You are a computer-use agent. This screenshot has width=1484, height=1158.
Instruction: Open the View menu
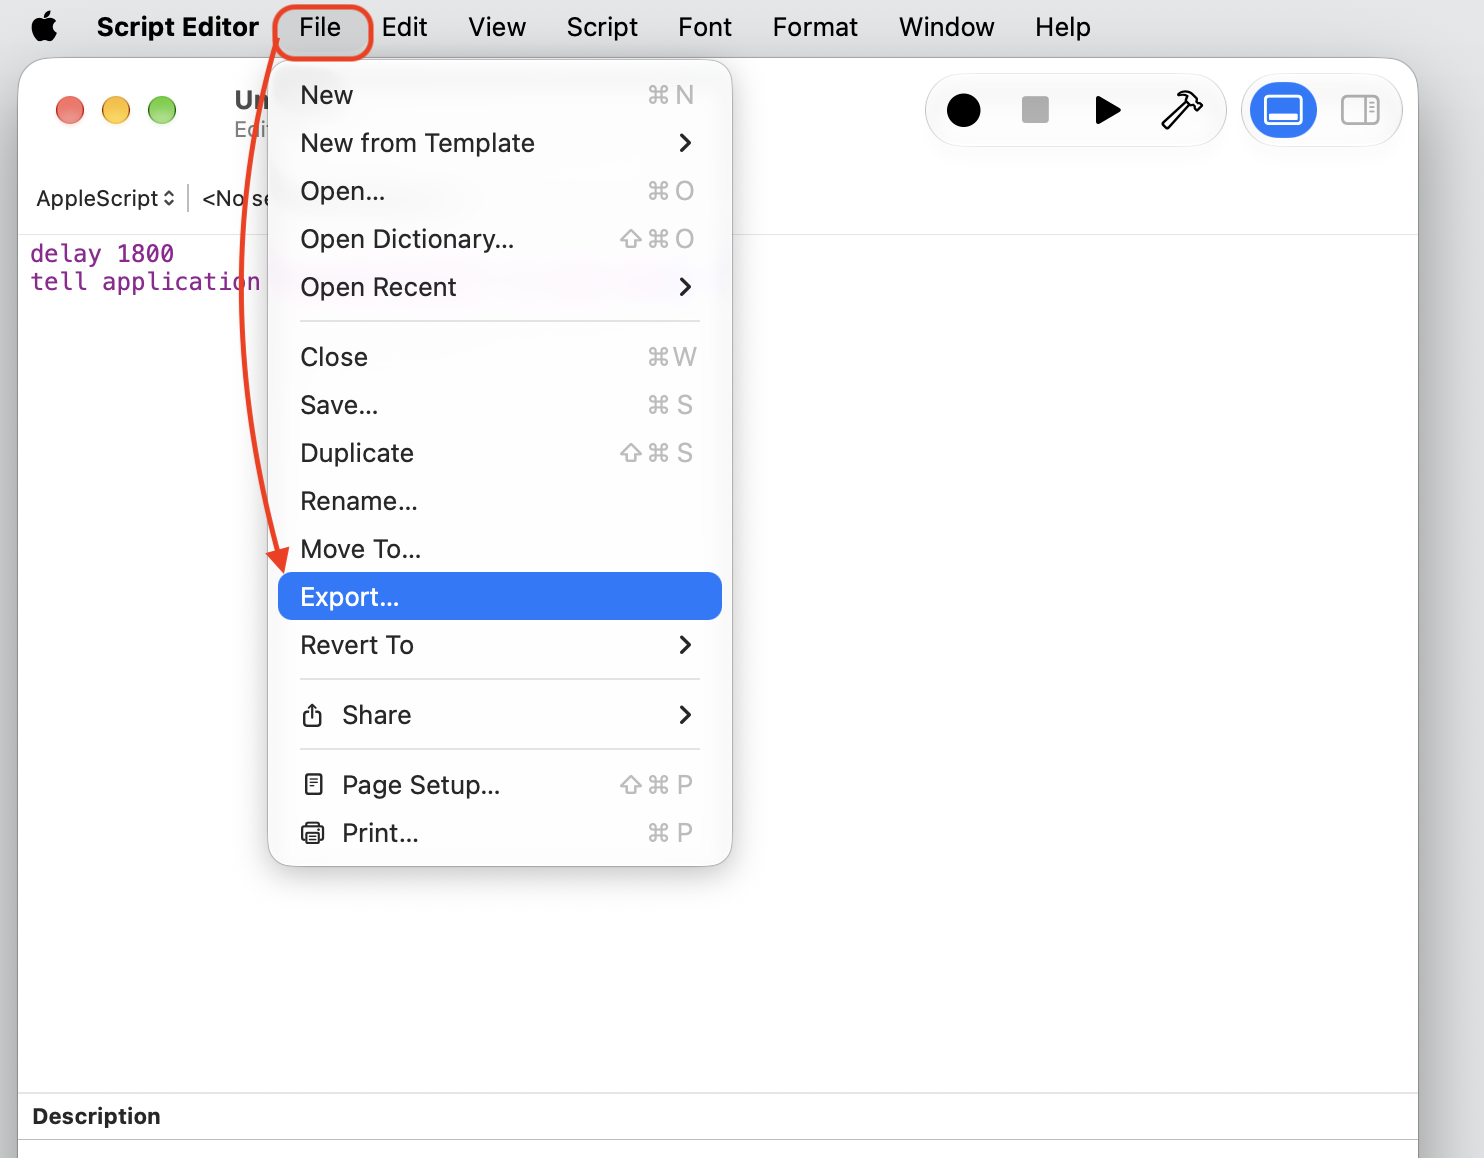point(497,27)
